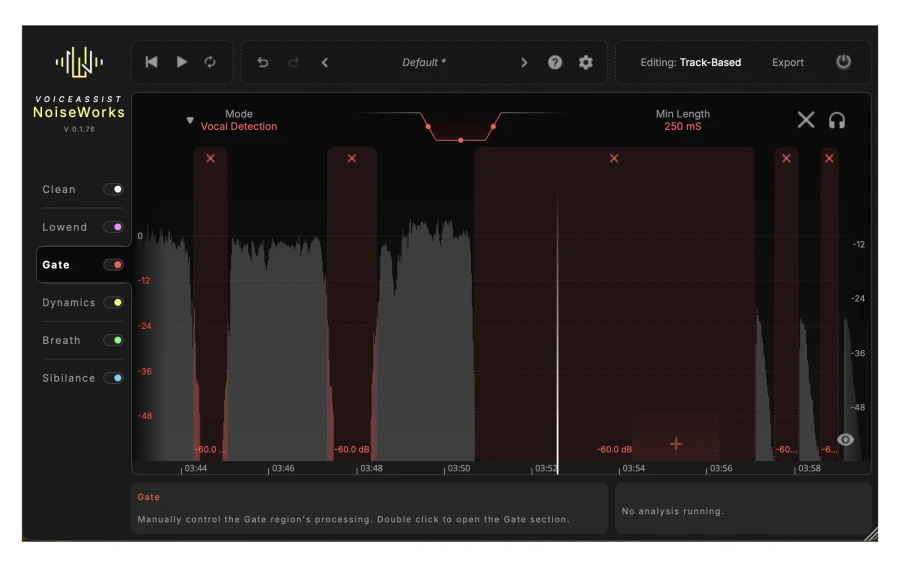Click the bottom center node of gate curve
This screenshot has width=900, height=567.
pos(460,140)
